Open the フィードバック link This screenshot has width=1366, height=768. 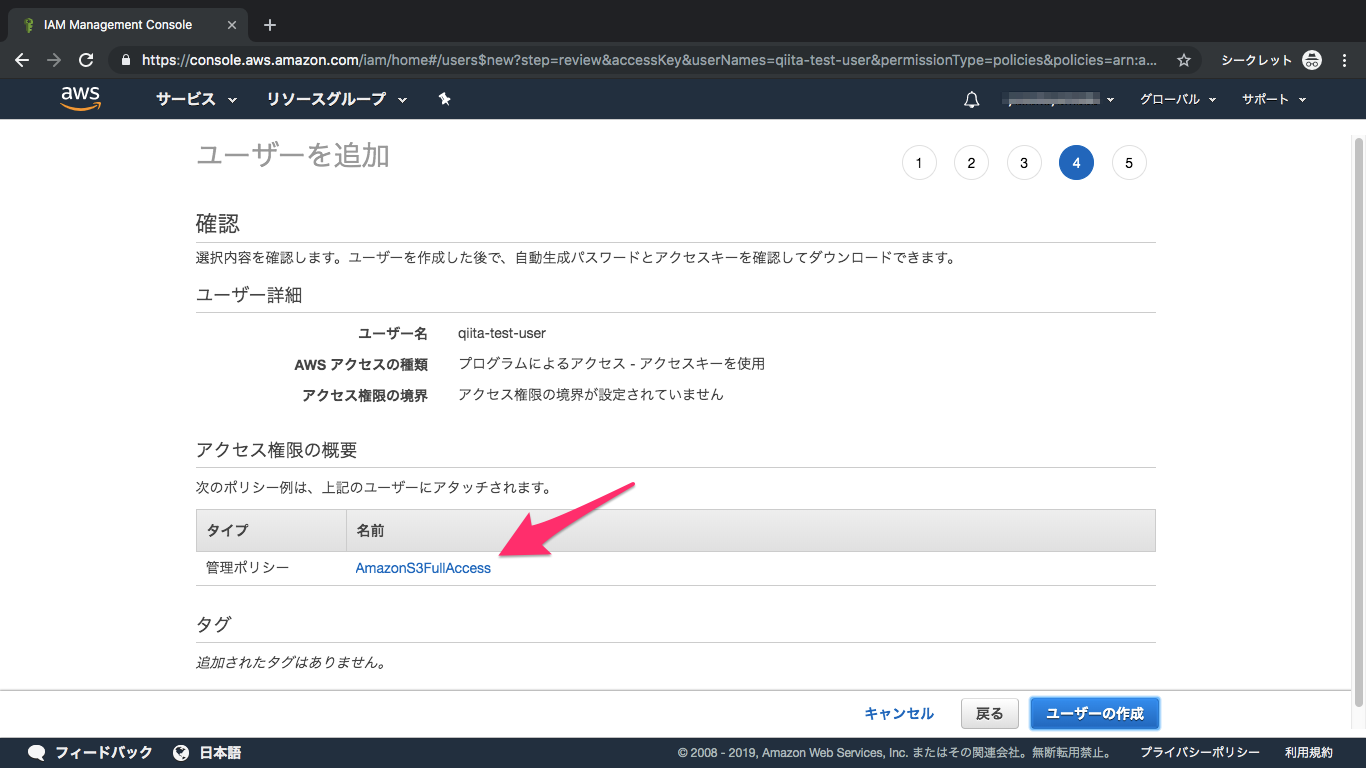point(104,753)
